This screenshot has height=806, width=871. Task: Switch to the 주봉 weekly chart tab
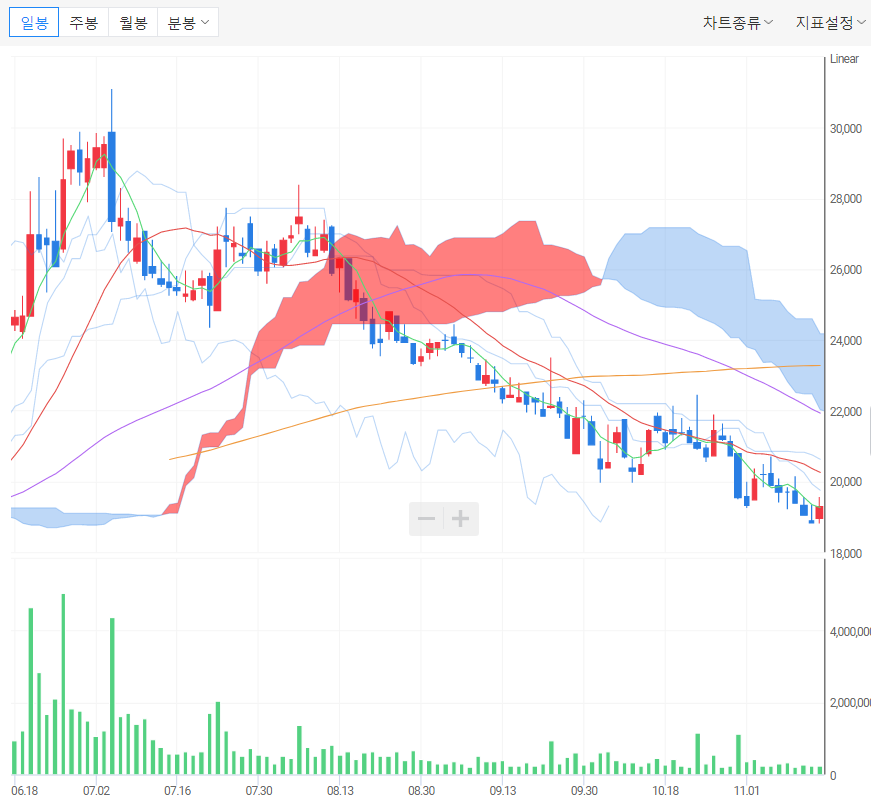coord(83,23)
